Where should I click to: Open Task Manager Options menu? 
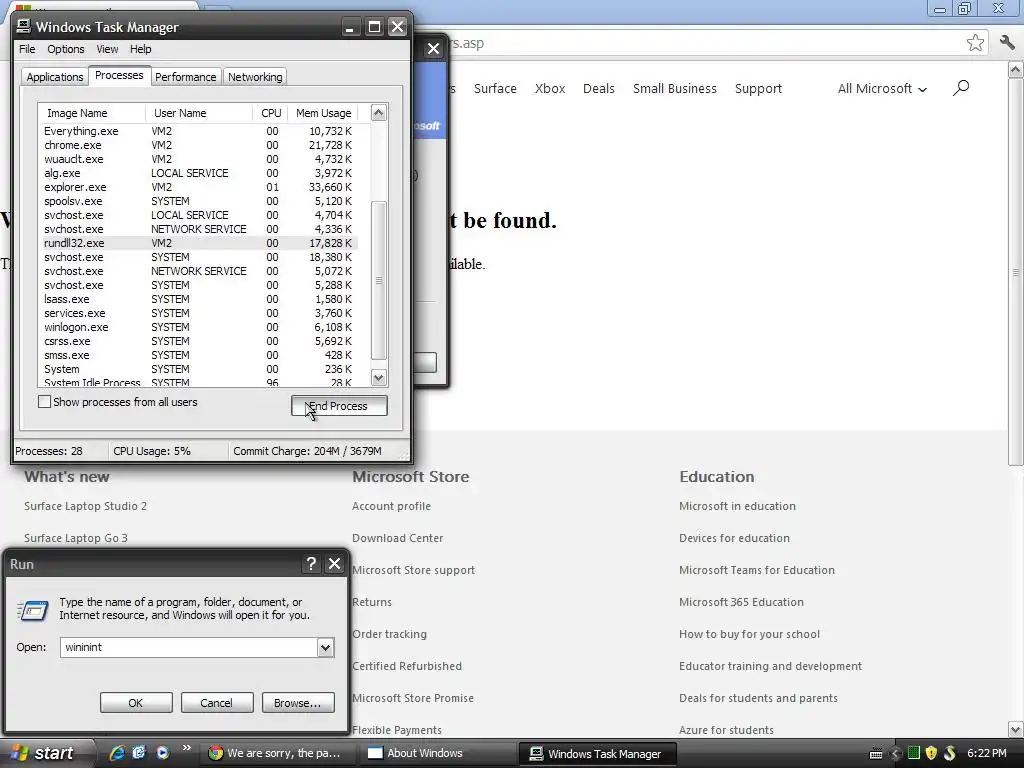click(65, 49)
